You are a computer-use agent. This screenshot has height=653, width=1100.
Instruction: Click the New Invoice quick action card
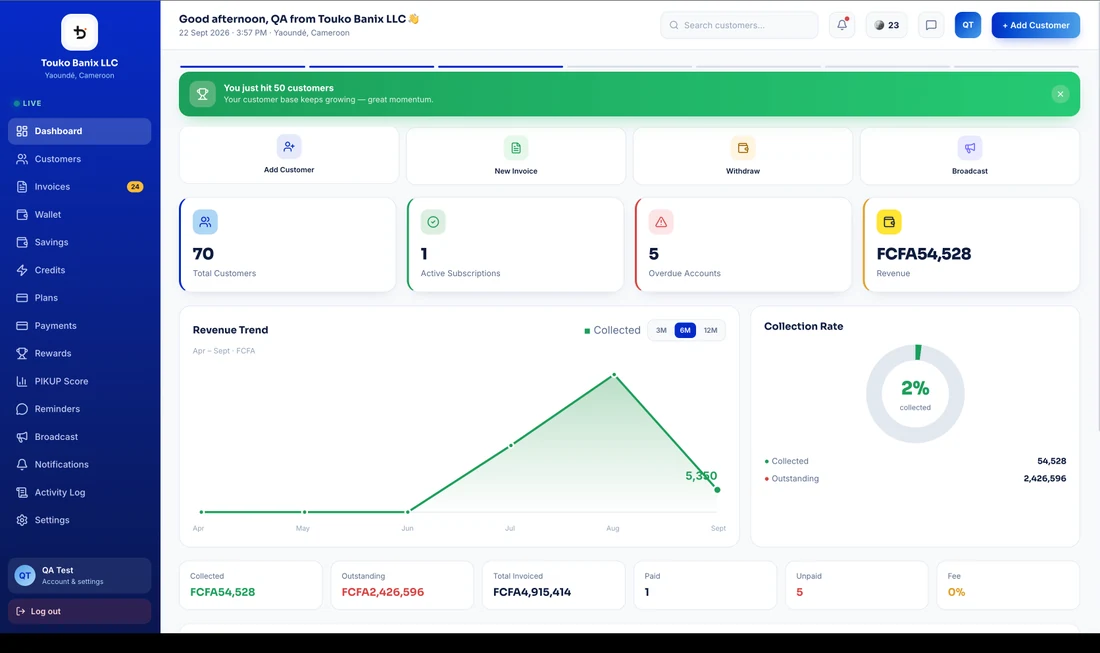pyautogui.click(x=516, y=155)
